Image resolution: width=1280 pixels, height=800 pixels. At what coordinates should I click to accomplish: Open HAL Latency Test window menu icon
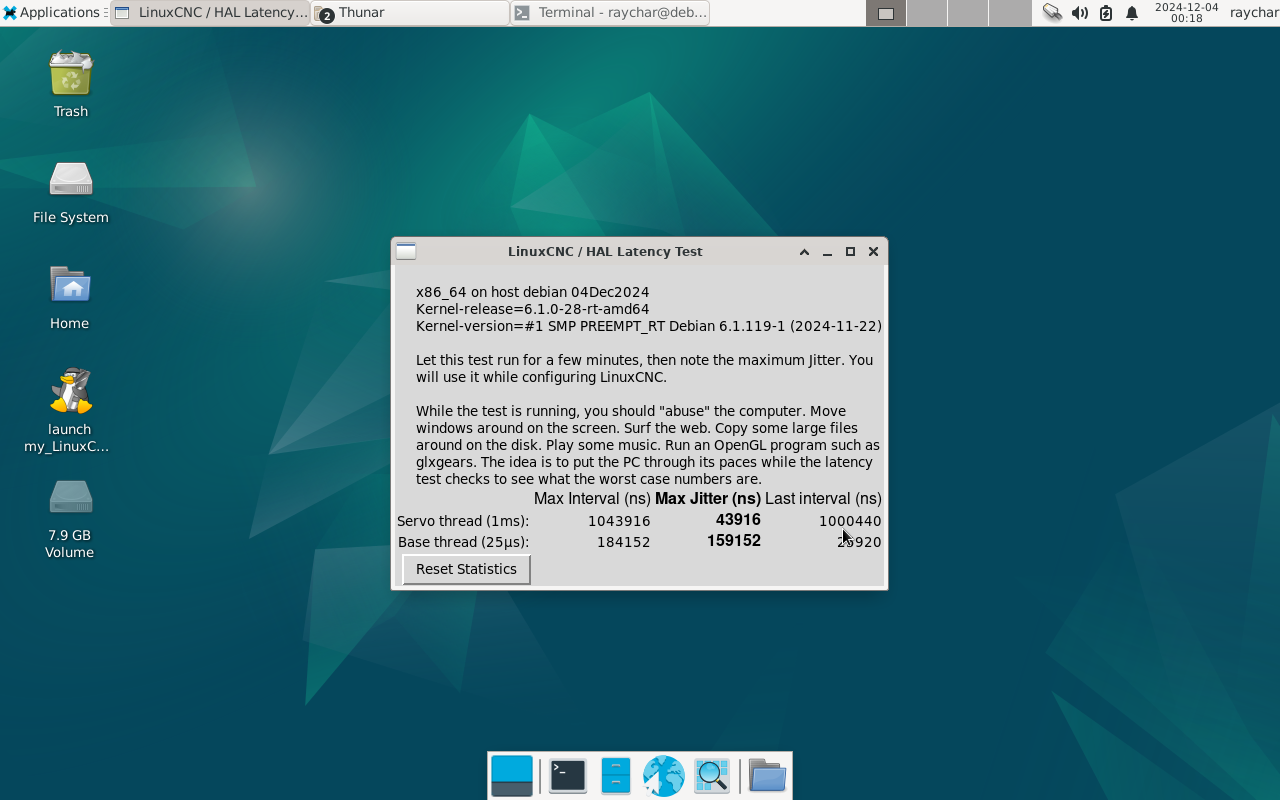[x=406, y=252]
